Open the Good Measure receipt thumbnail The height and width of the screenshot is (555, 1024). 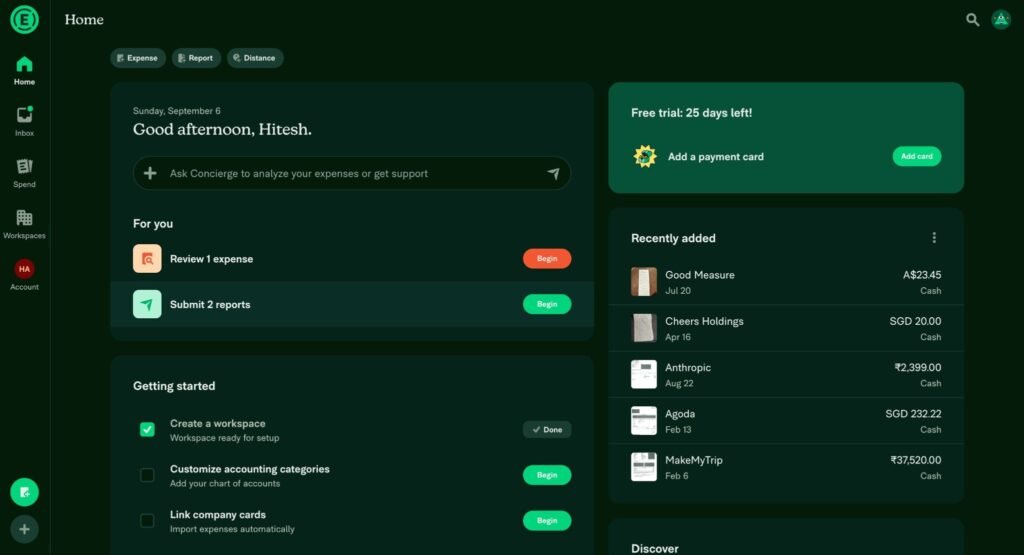point(644,281)
